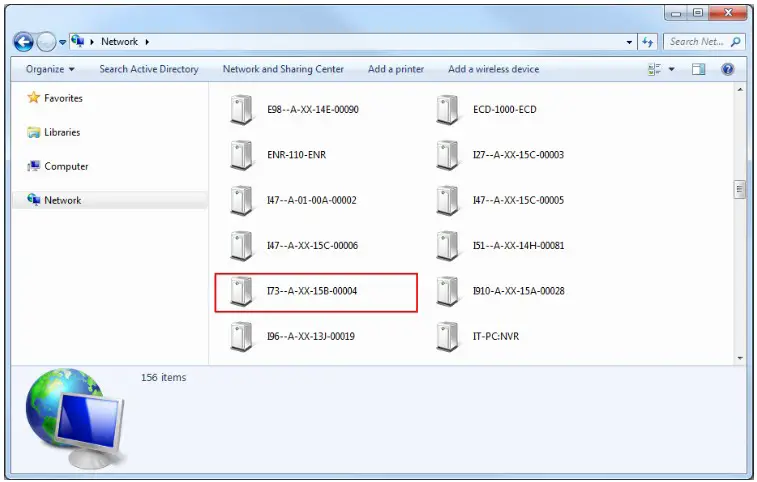Select Favorites in the navigation pane

(x=63, y=98)
